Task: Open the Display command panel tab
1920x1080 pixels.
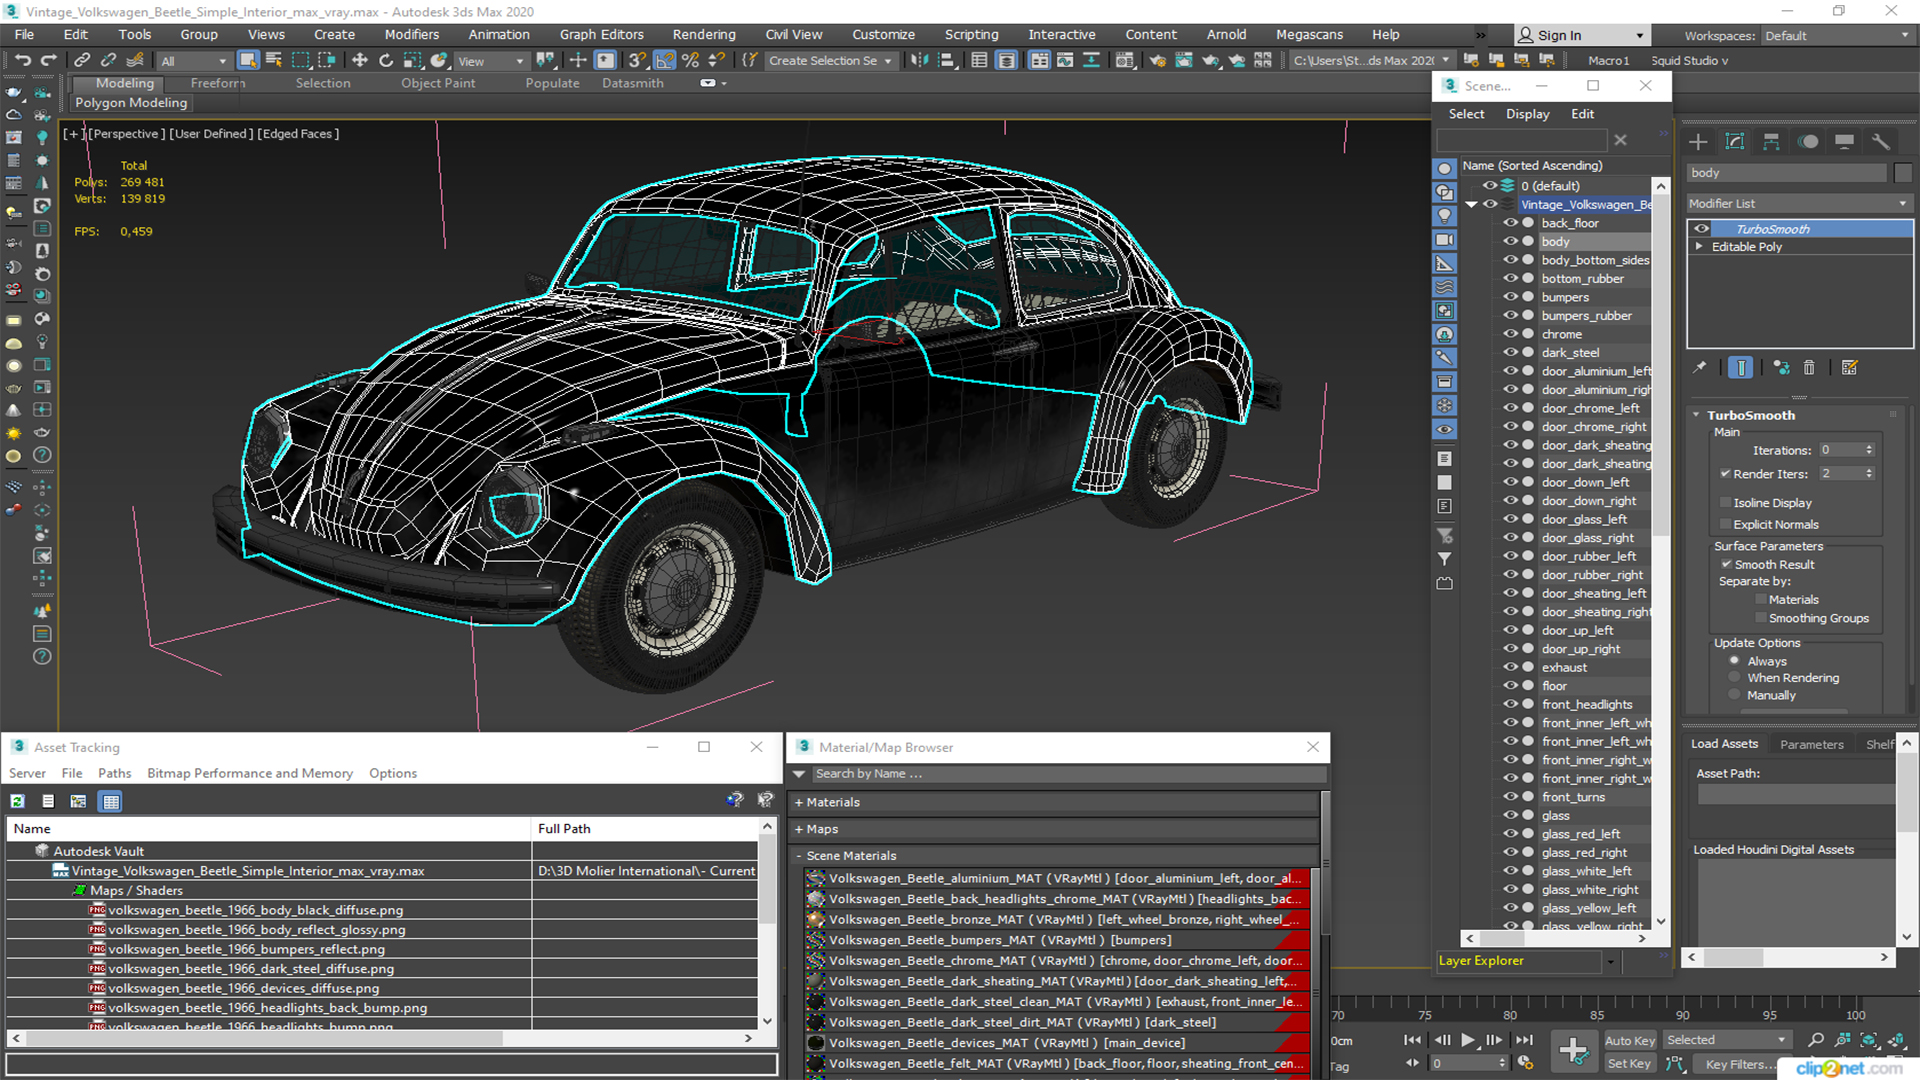Action: (x=1844, y=141)
